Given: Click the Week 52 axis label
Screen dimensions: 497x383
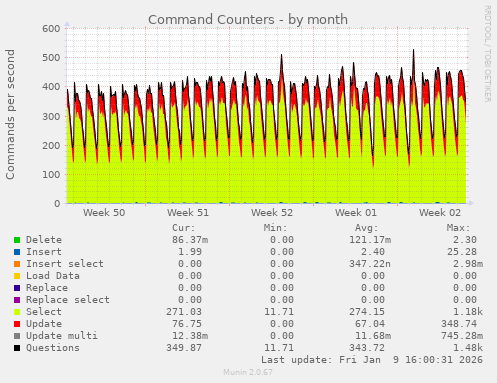Looking at the screenshot, I should [x=272, y=213].
